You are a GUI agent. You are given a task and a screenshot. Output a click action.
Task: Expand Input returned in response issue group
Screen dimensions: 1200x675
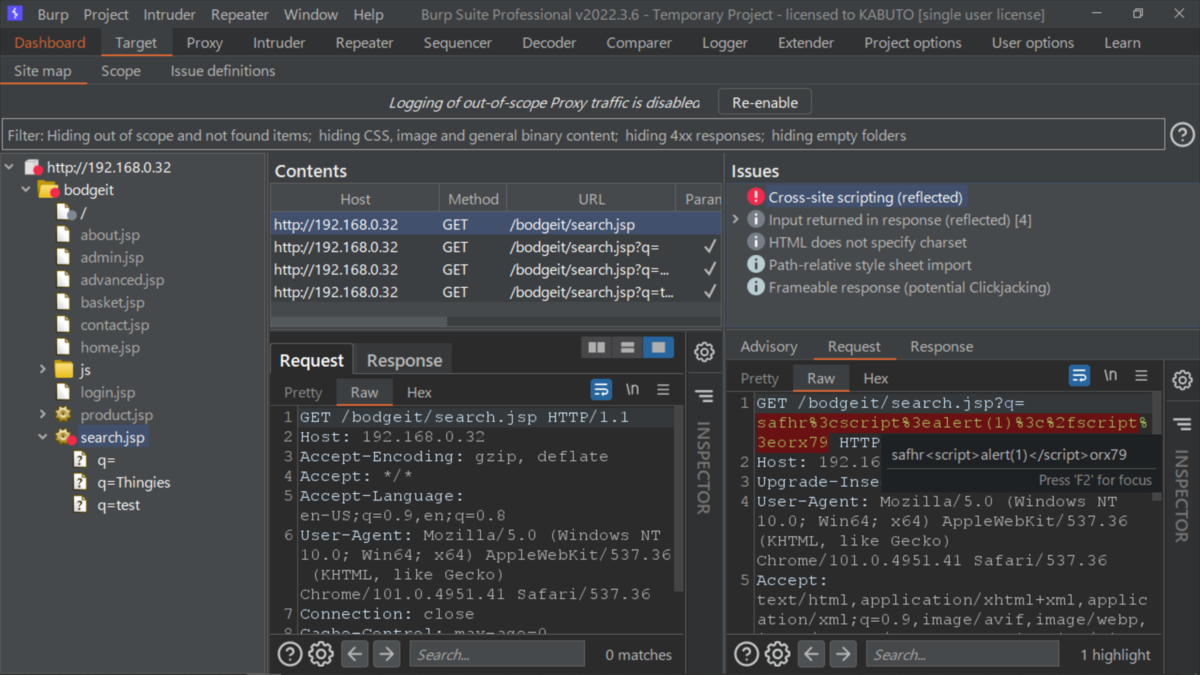pyautogui.click(x=736, y=219)
